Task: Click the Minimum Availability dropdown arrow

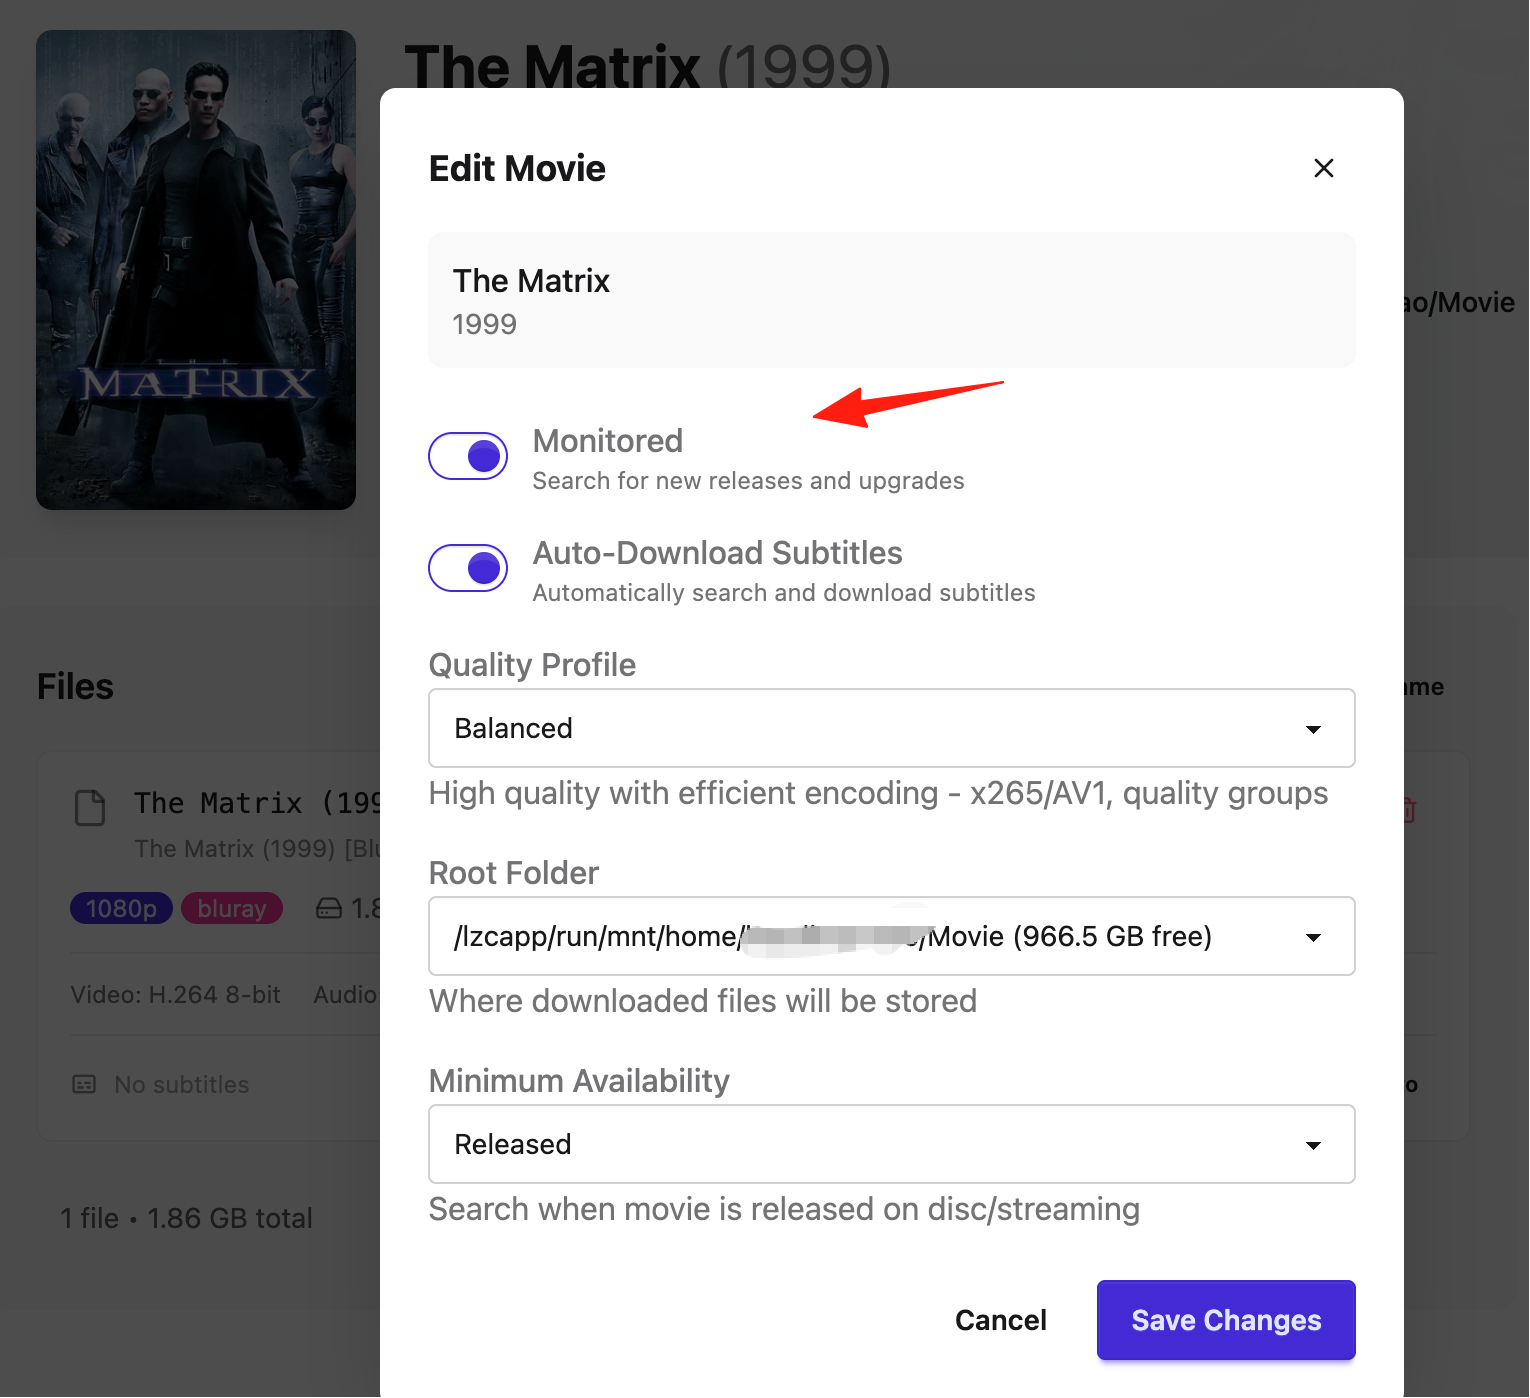Action: 1313,1145
